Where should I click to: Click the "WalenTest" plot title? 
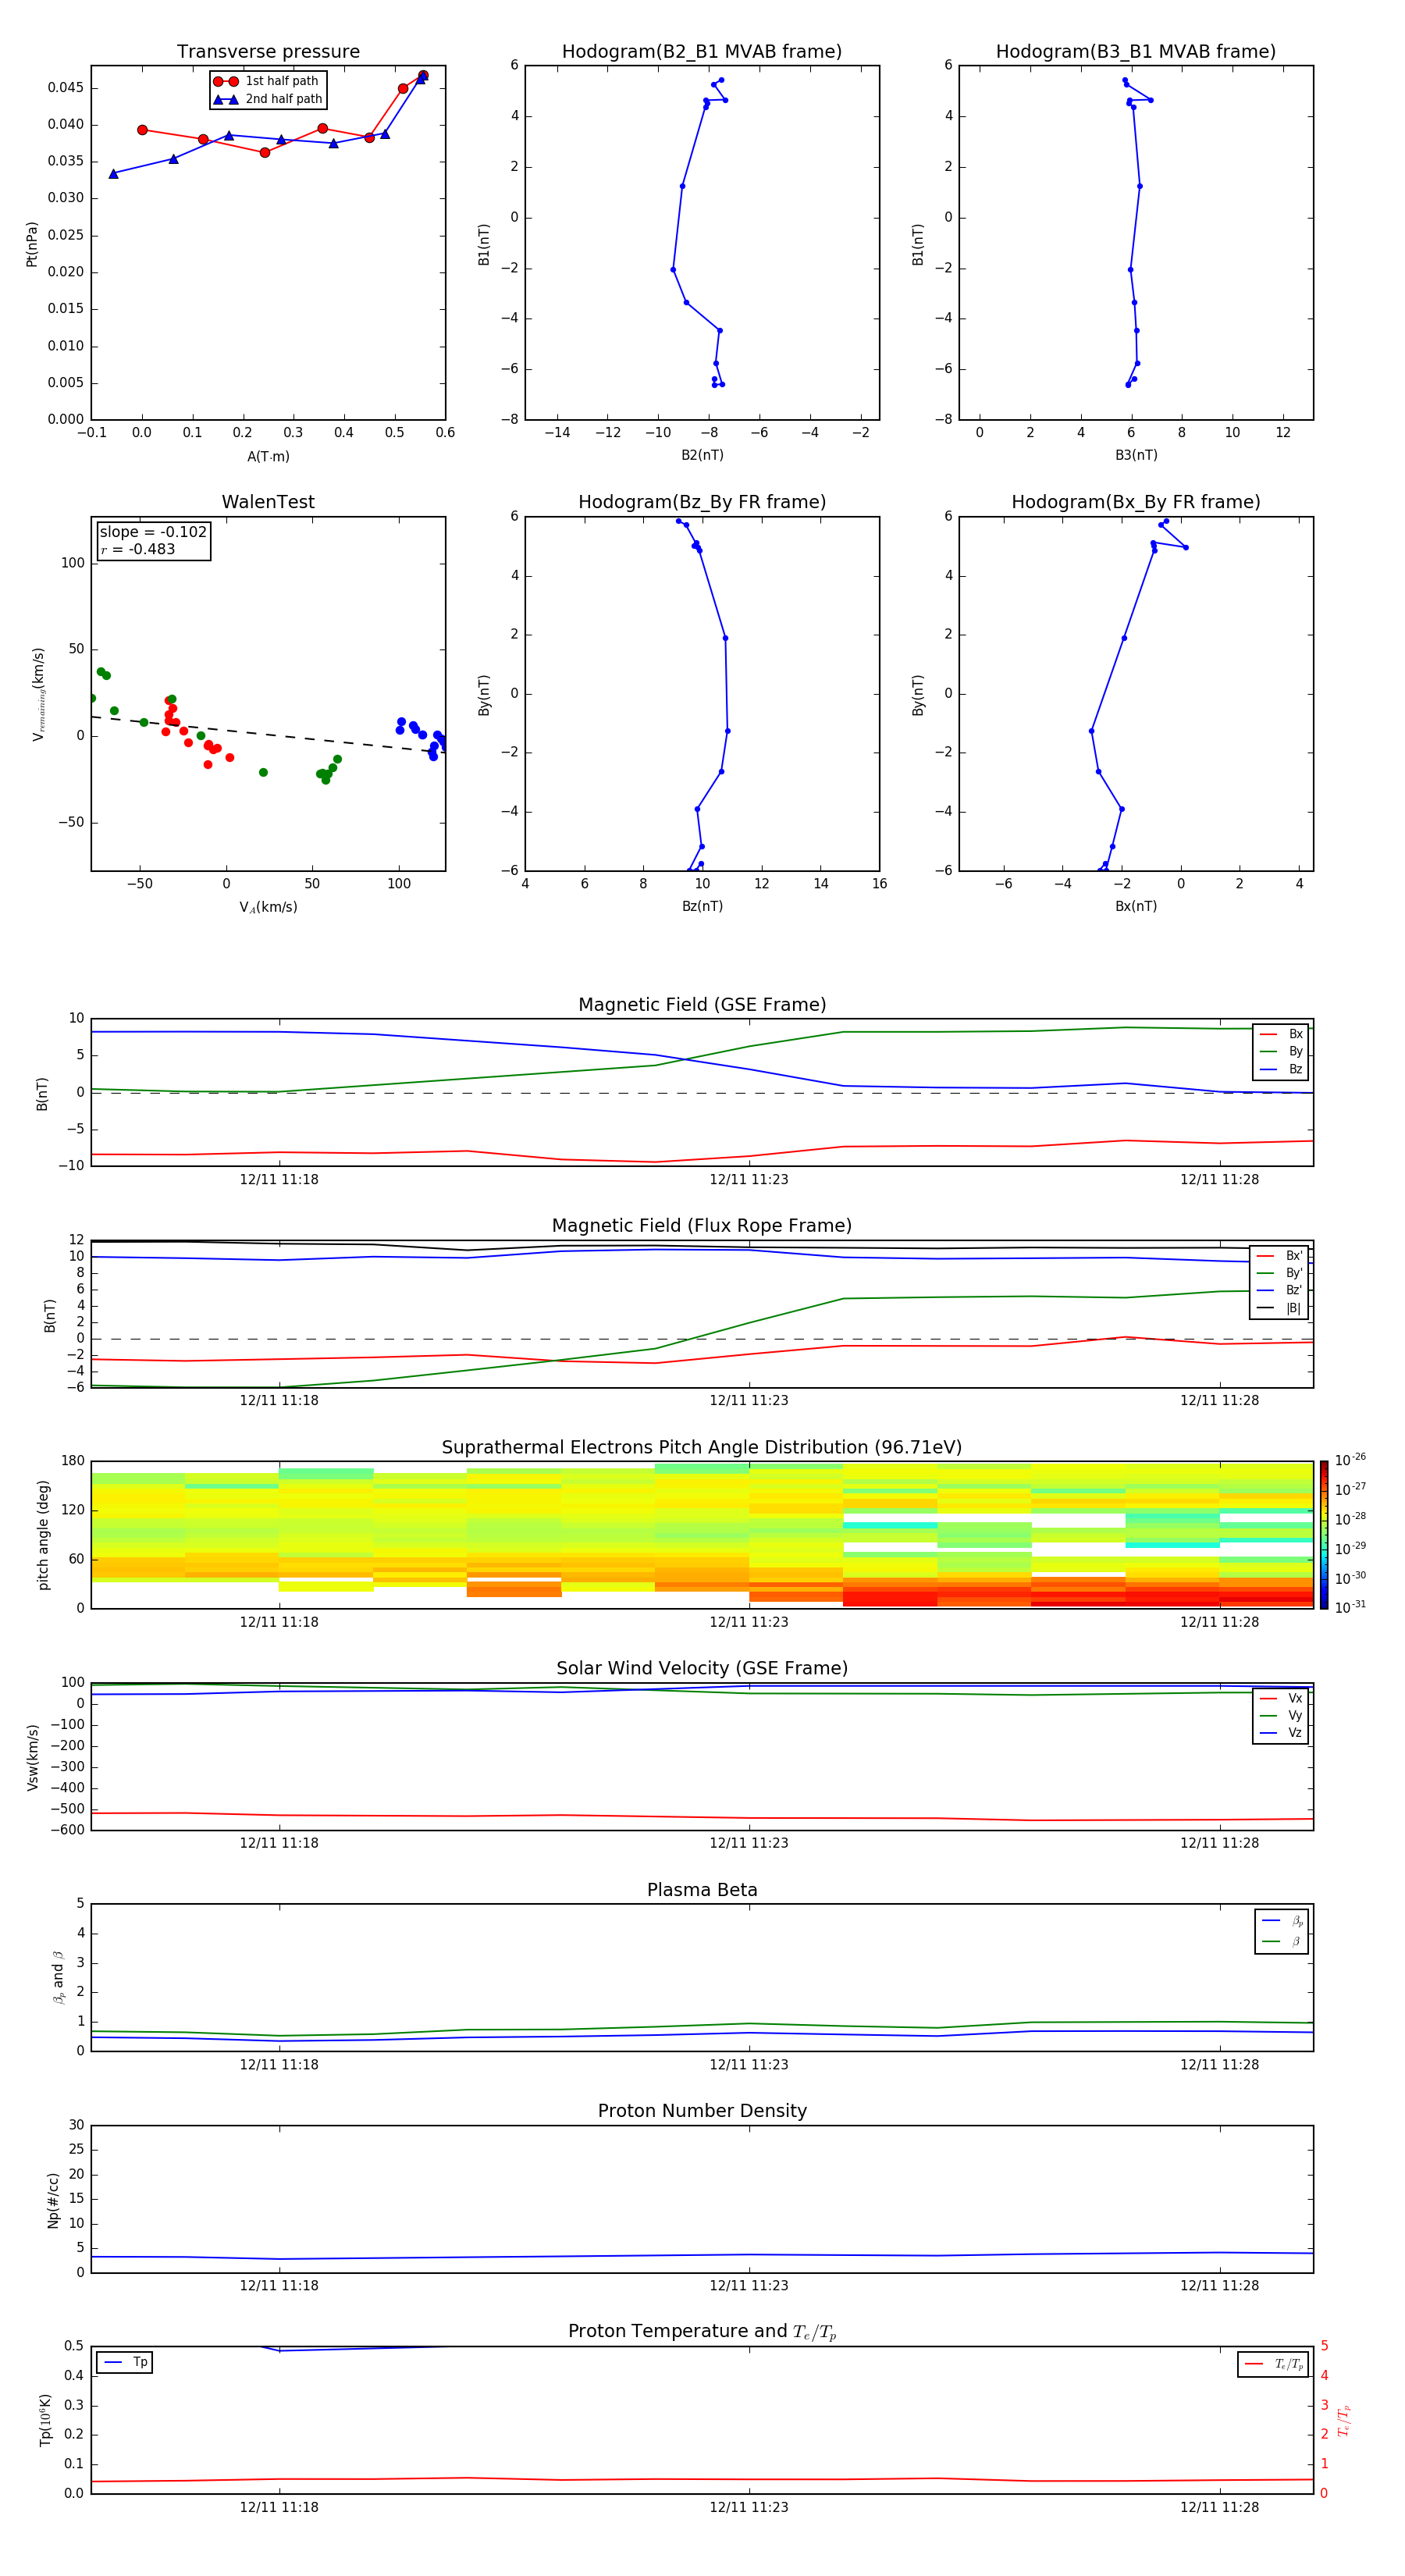click(x=268, y=502)
